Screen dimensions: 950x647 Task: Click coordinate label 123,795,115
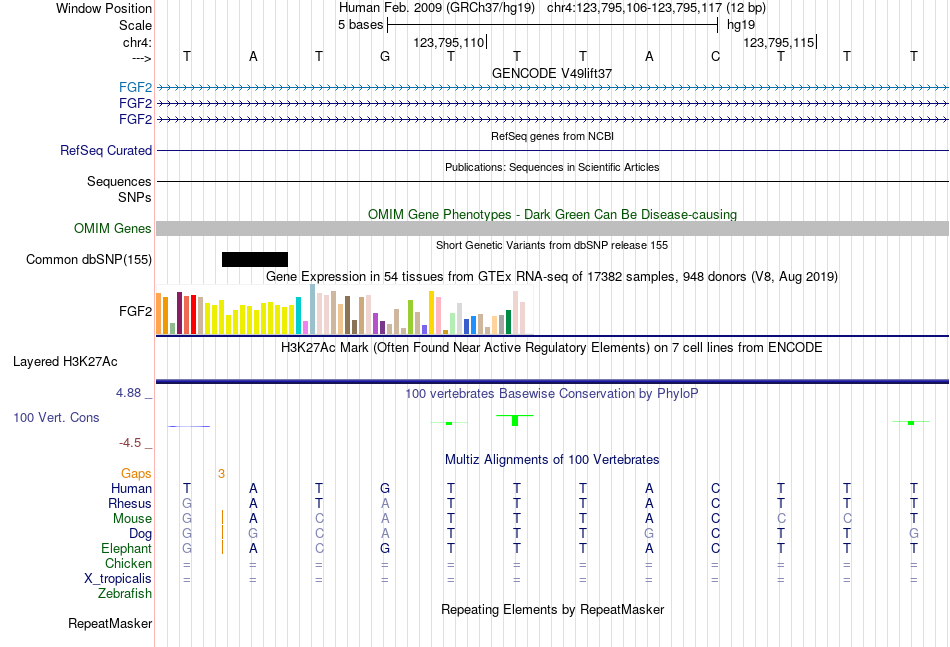(779, 42)
